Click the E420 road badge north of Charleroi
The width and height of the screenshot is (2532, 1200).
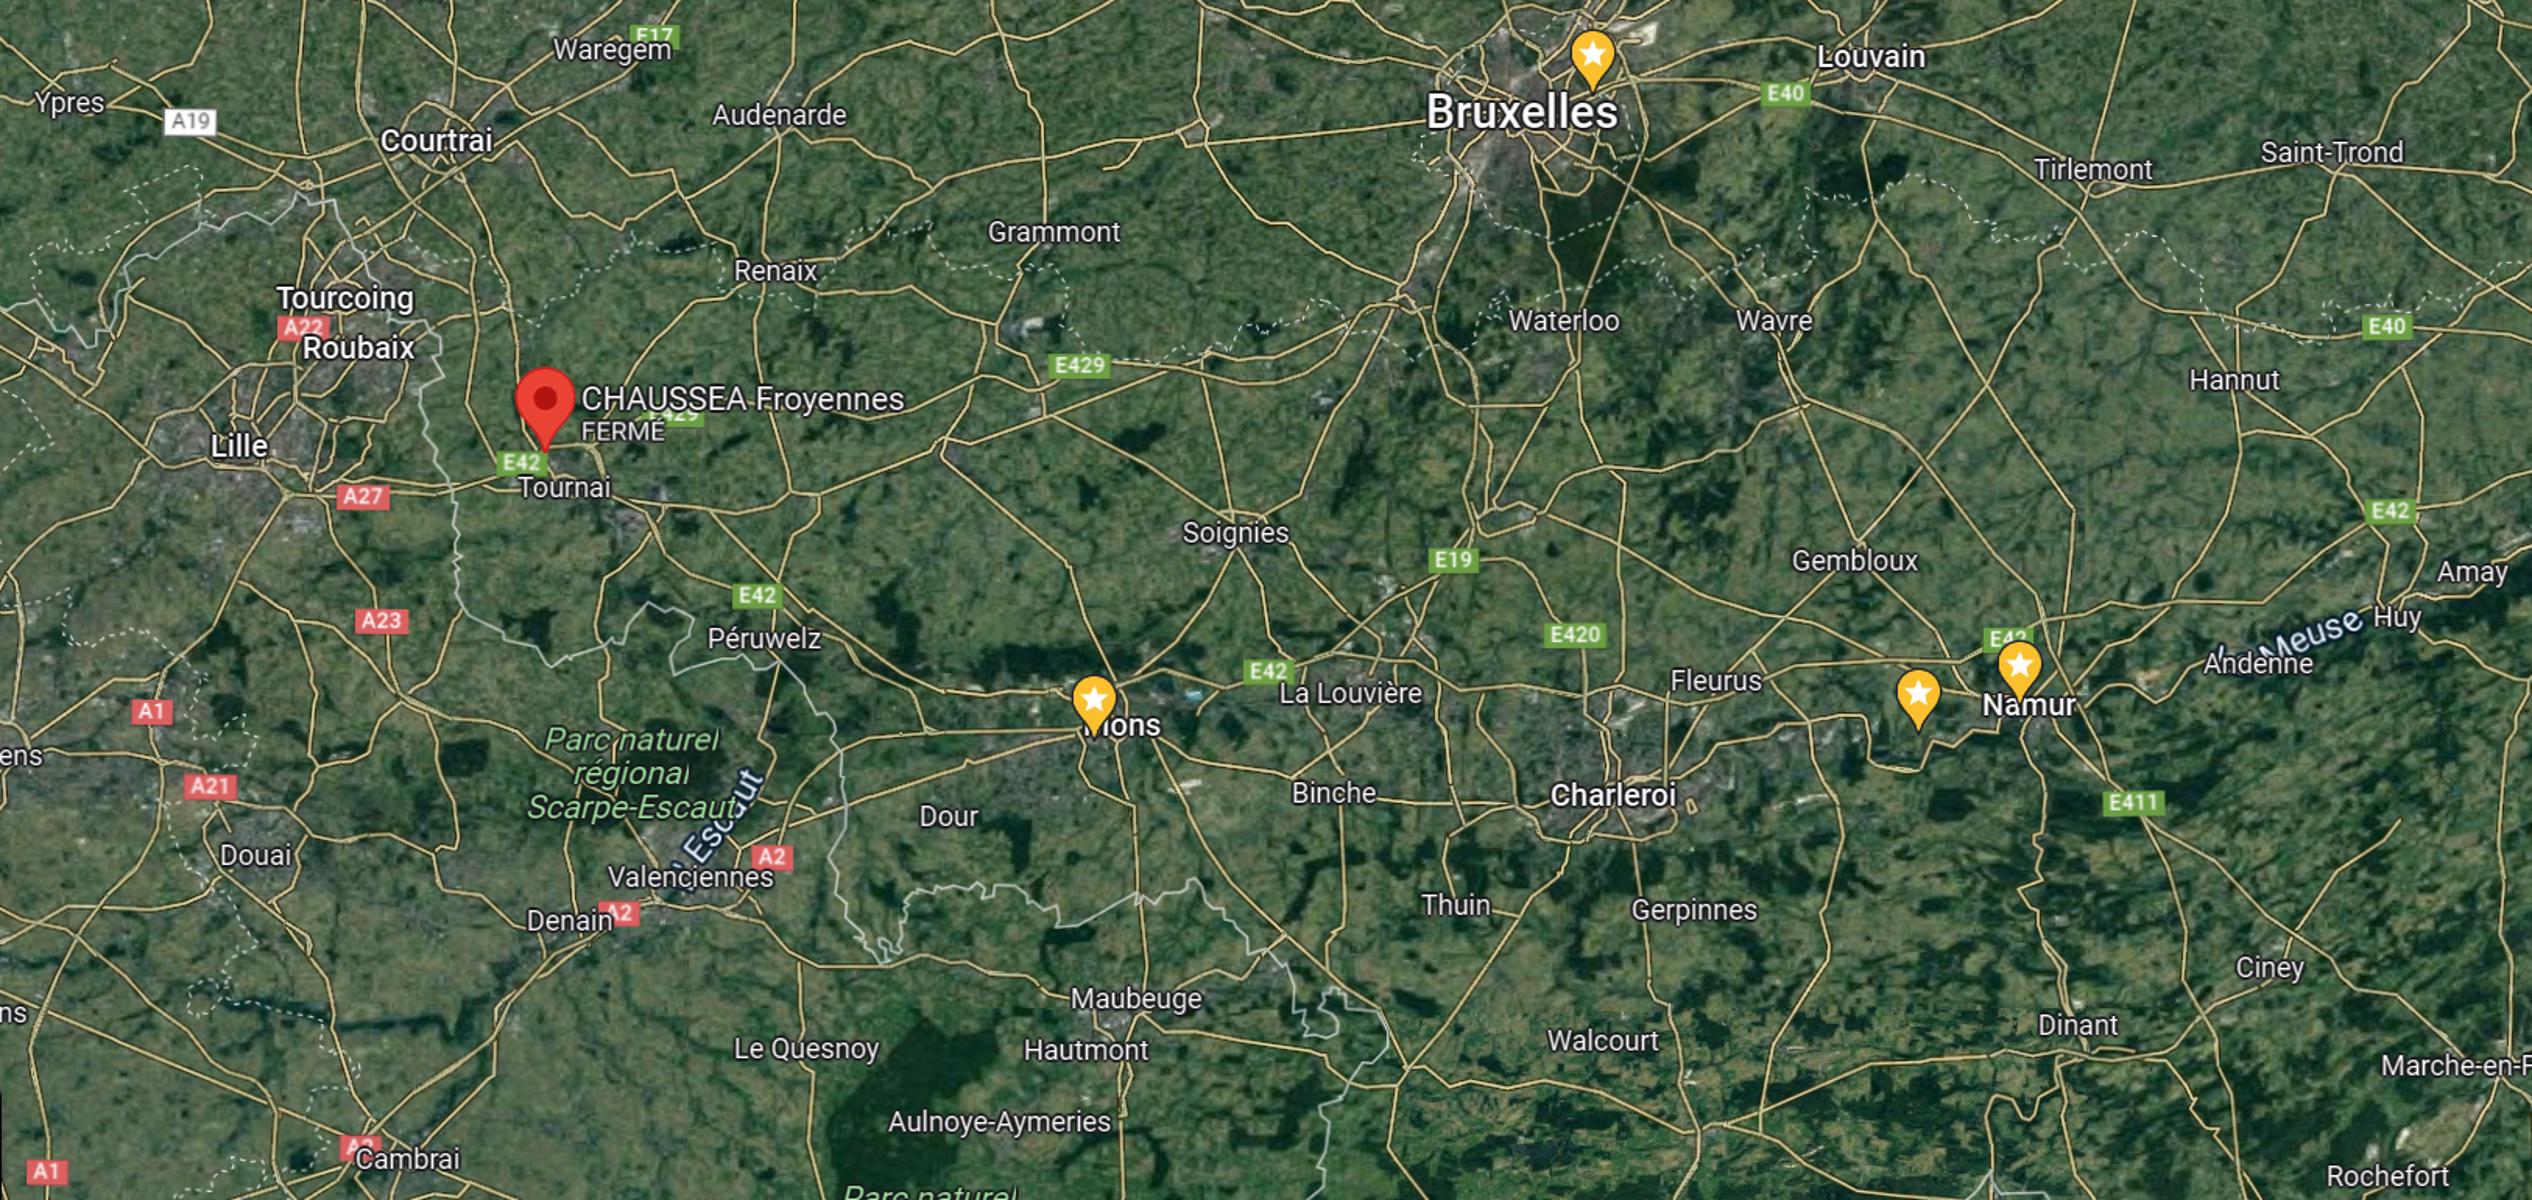click(x=1575, y=635)
